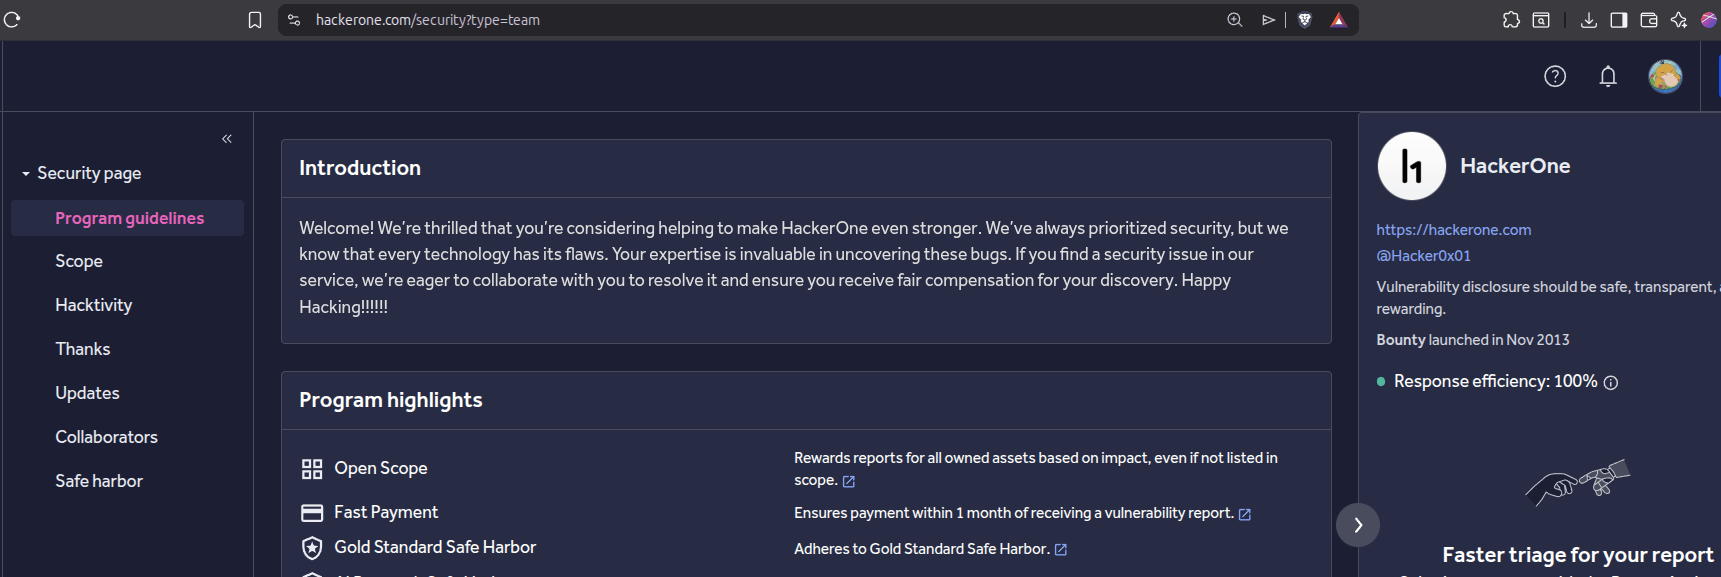
Task: Click the HackerOne logo in right panel
Action: [1411, 166]
